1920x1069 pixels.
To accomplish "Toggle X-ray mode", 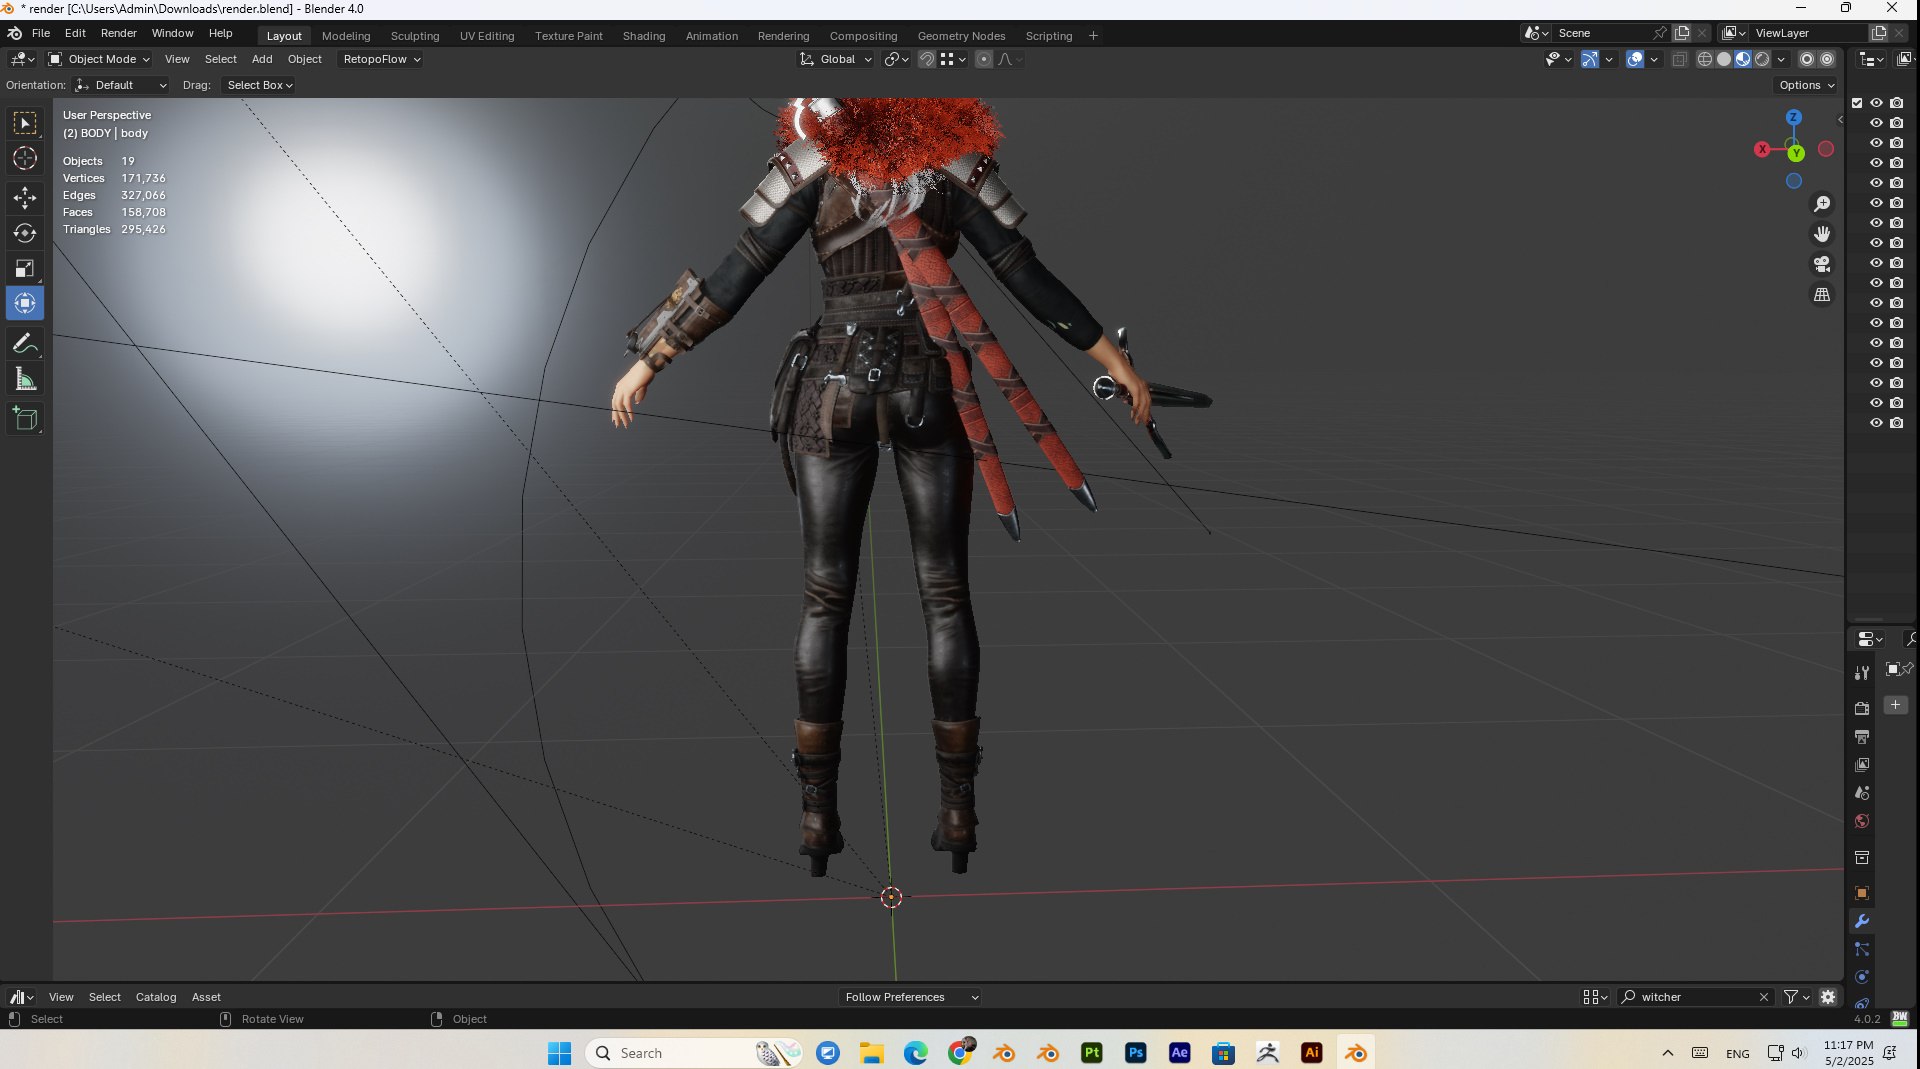I will tap(1679, 59).
